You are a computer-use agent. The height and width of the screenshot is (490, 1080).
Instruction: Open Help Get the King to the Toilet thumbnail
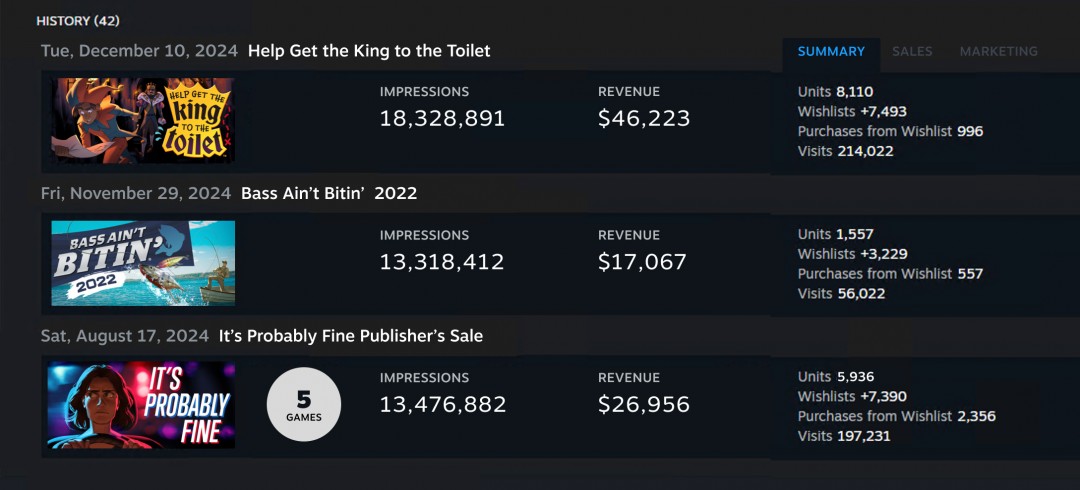point(143,120)
